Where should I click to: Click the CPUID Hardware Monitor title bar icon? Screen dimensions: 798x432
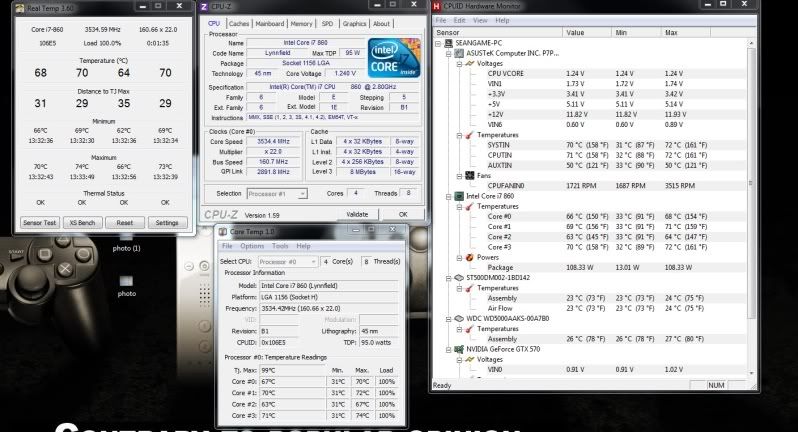click(436, 6)
